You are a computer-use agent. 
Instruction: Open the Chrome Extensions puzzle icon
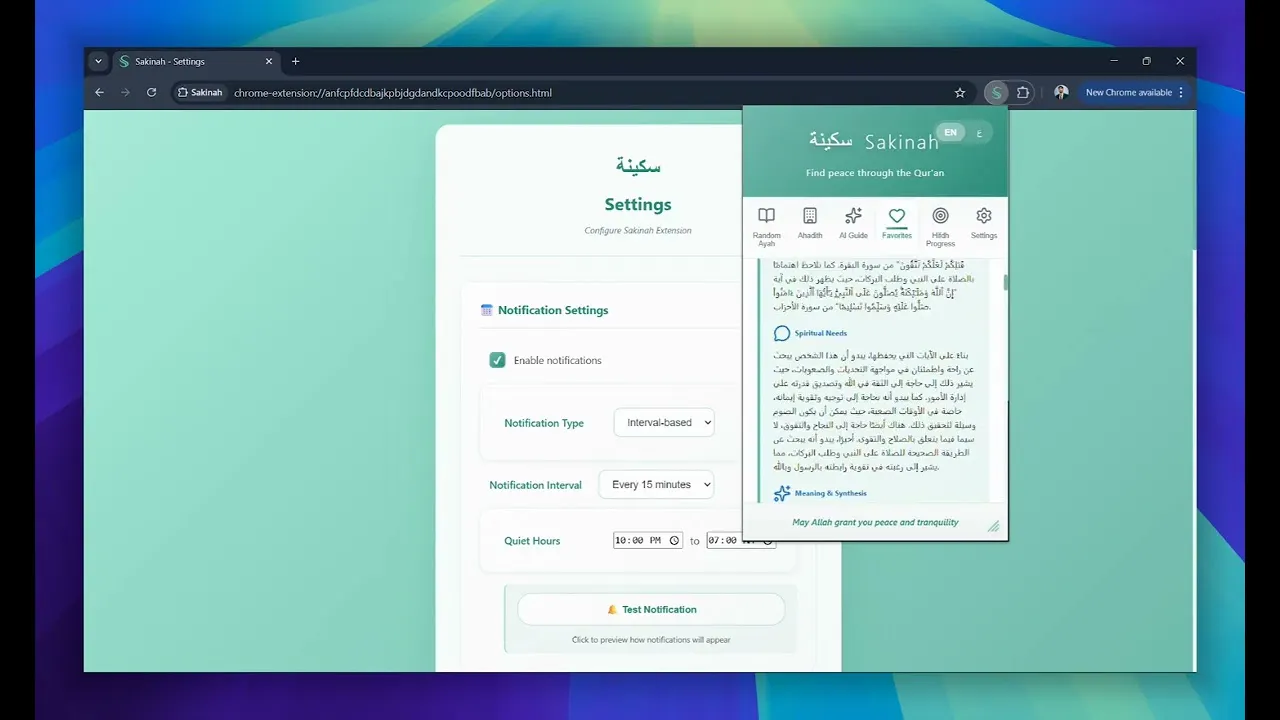pos(1023,93)
